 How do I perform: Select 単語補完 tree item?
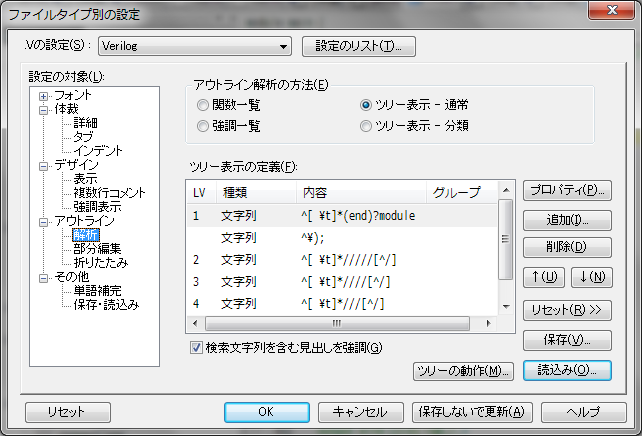pyautogui.click(x=99, y=290)
